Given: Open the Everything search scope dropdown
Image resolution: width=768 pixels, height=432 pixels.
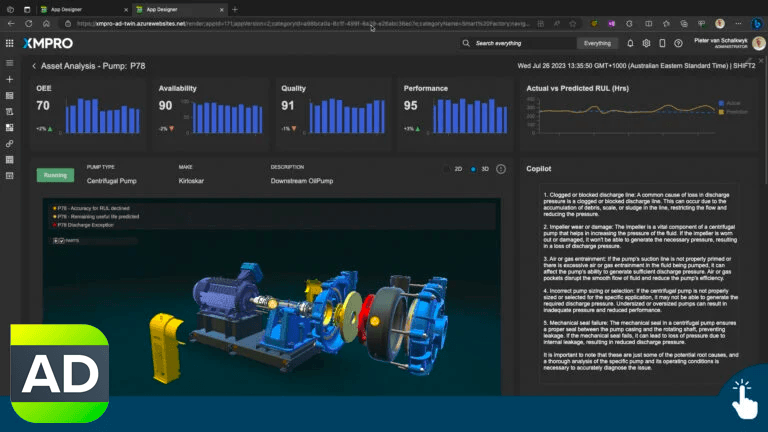Looking at the screenshot, I should point(597,43).
